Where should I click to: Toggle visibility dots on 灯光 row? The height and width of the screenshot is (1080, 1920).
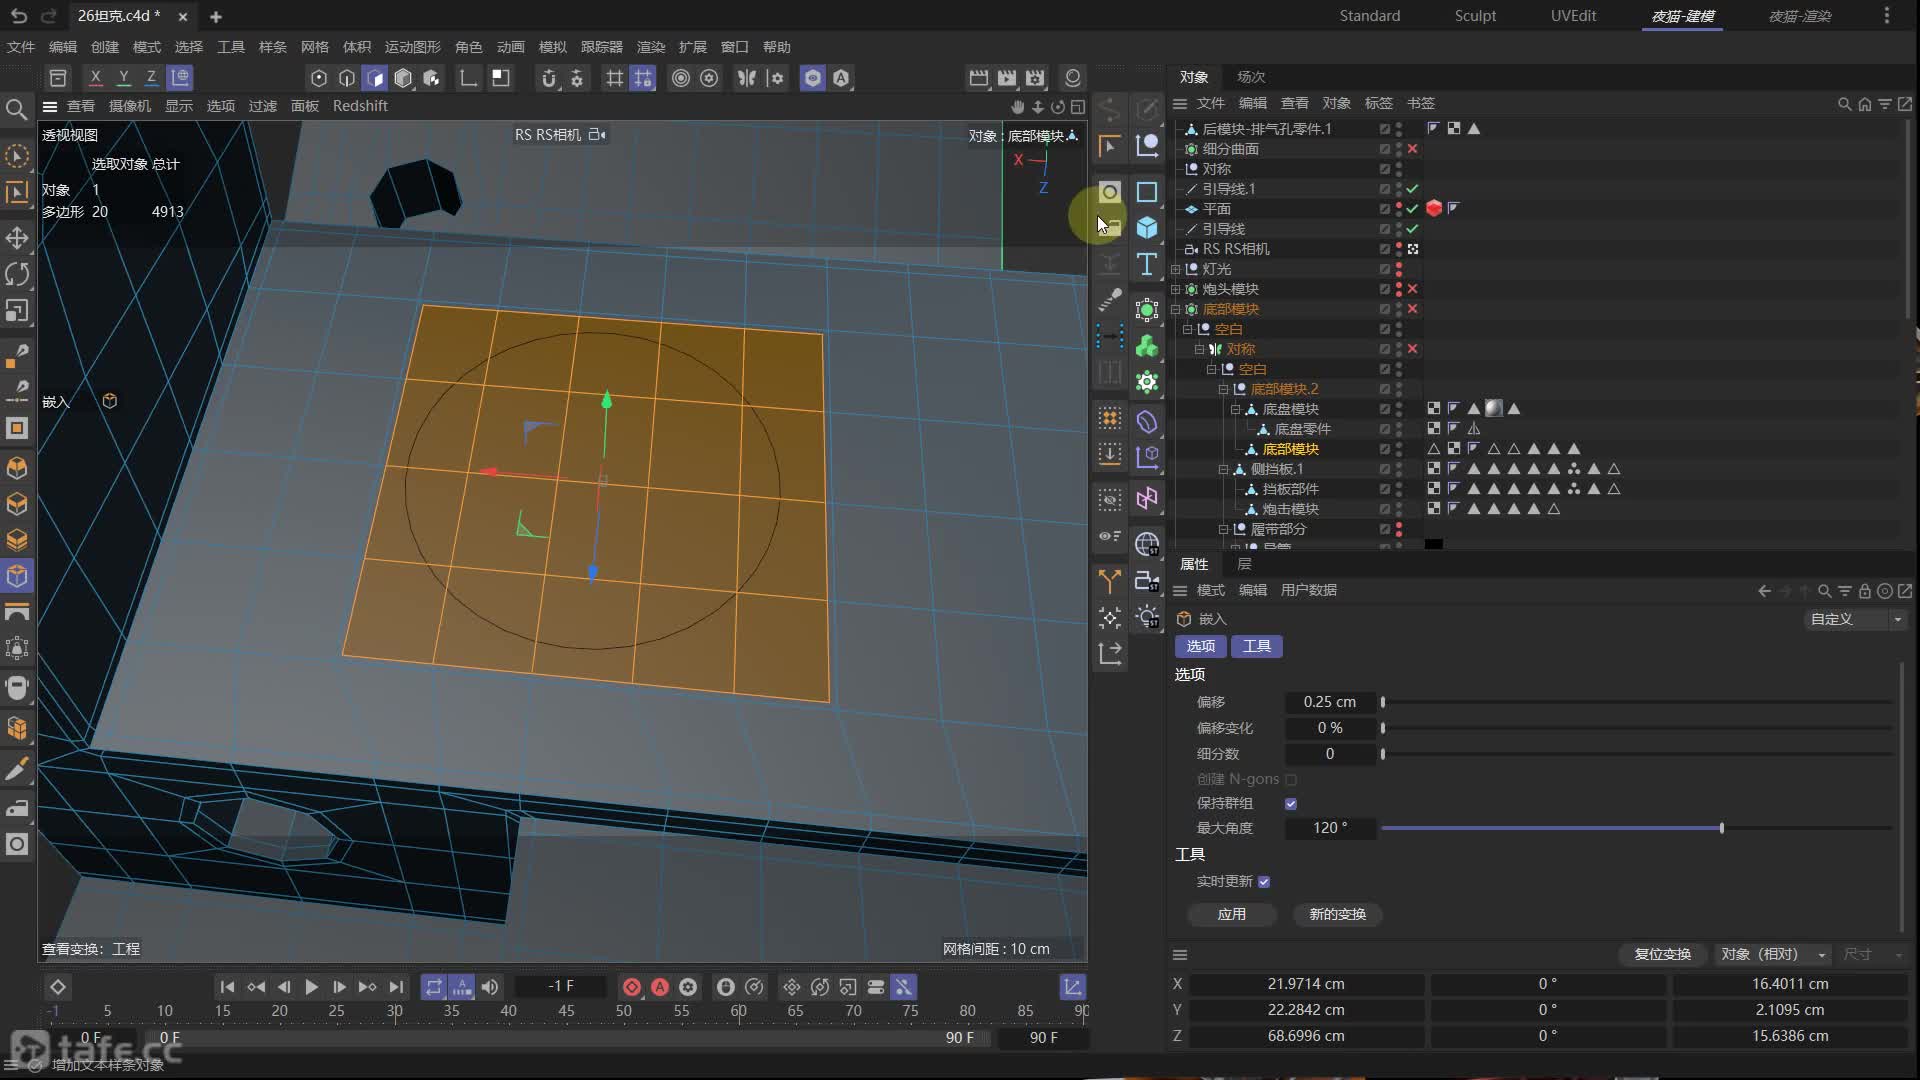click(1399, 269)
